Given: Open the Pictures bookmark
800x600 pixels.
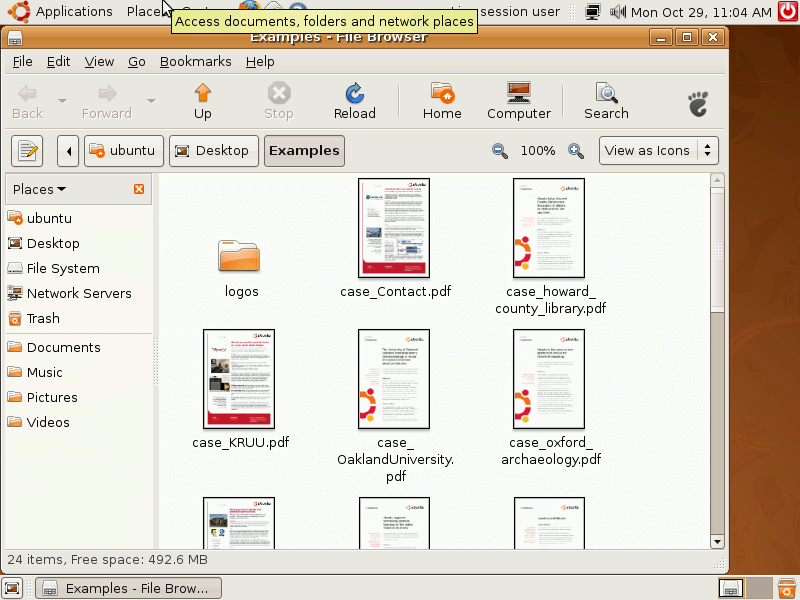Looking at the screenshot, I should [x=42, y=397].
